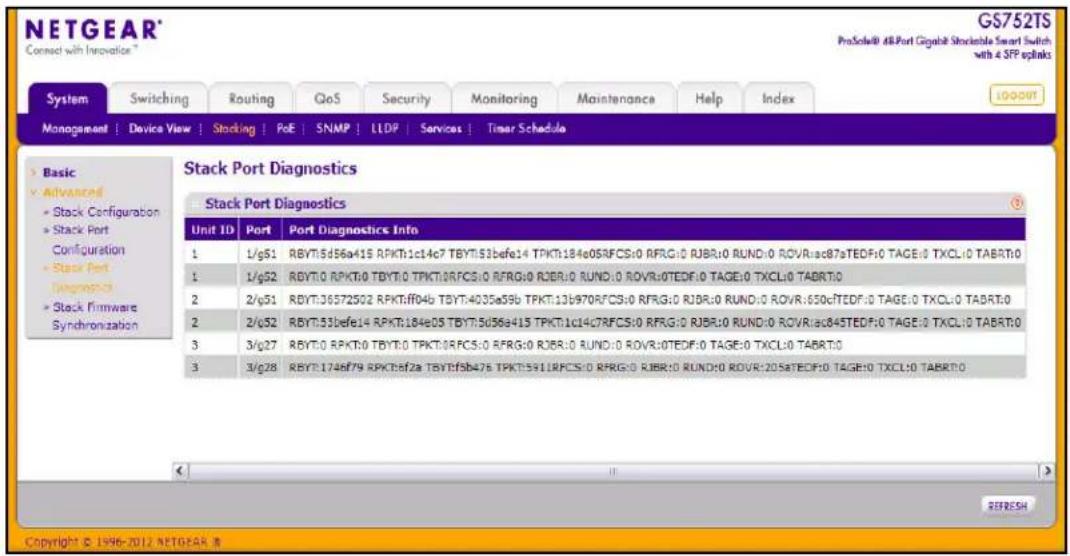Open the Device View submenu
This screenshot has height=556, width=1070.
[160, 128]
